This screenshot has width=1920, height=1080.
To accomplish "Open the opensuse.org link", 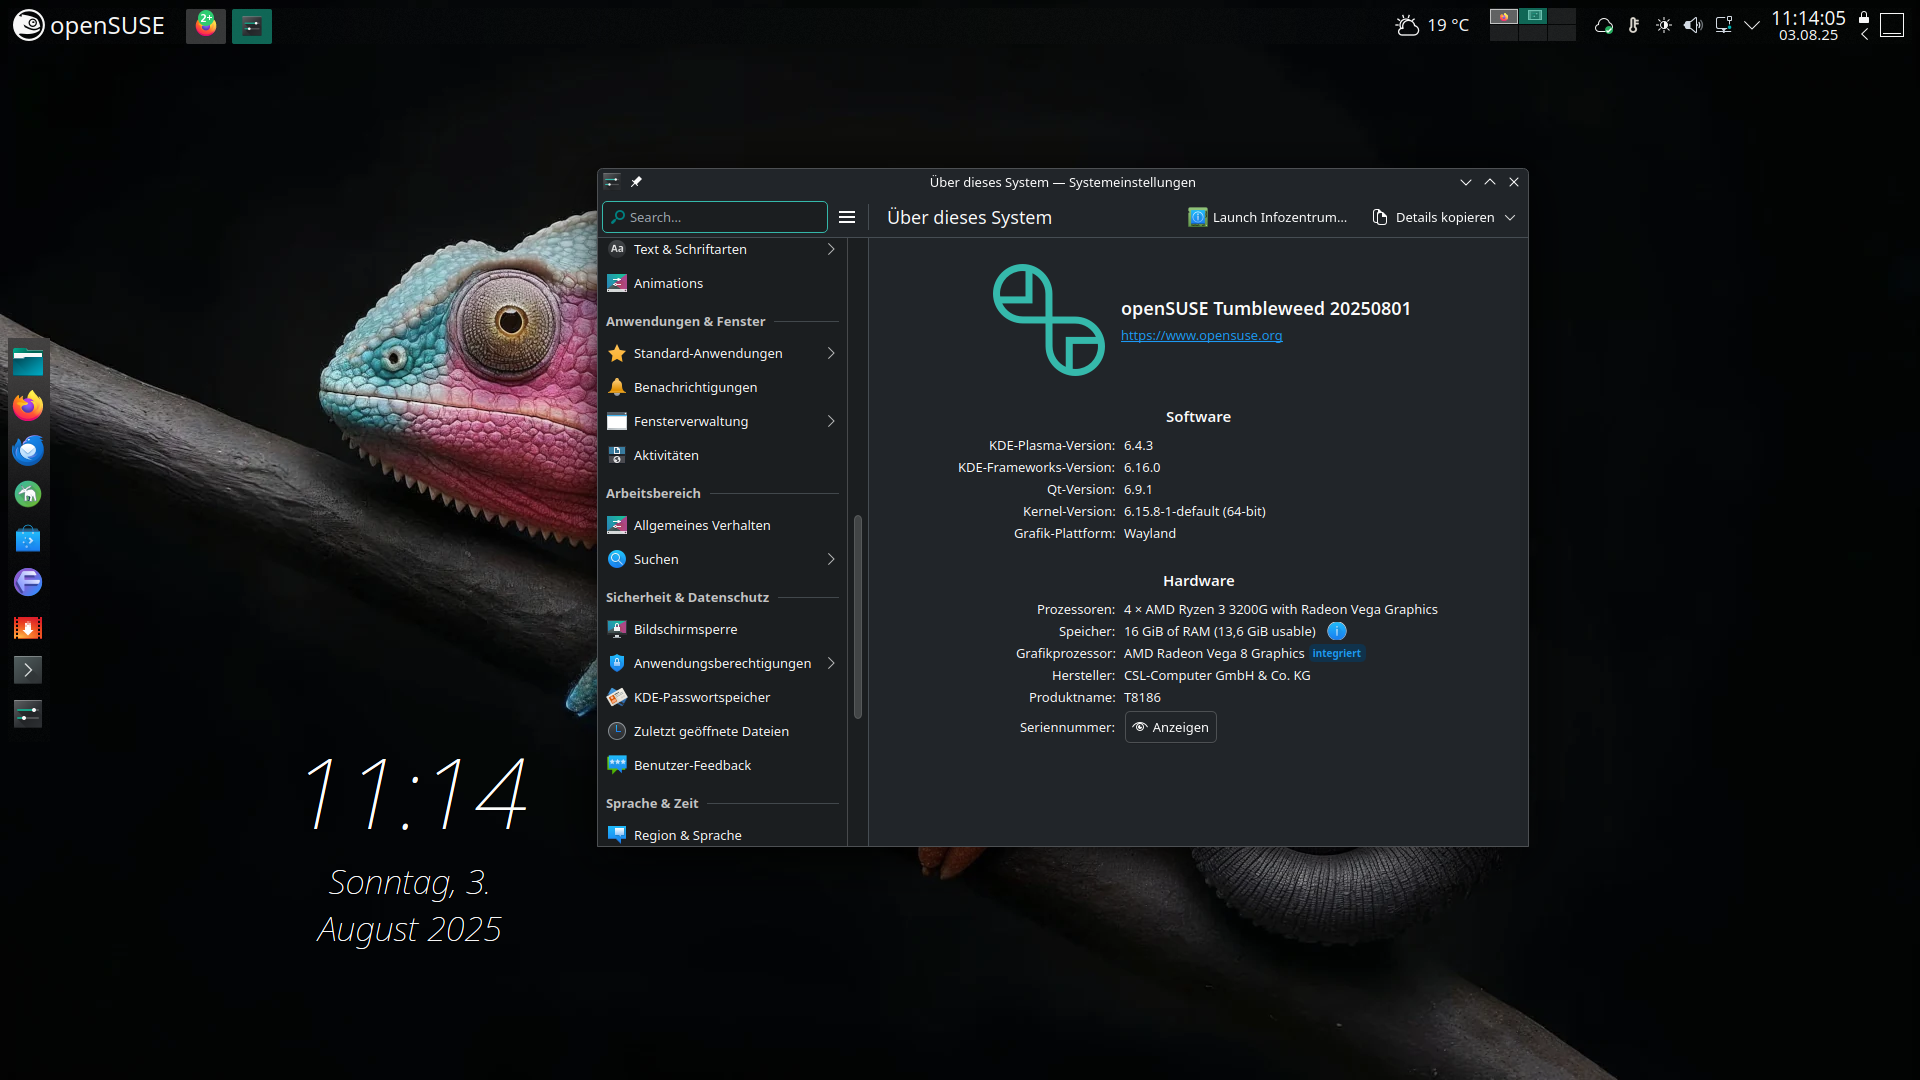I will (x=1201, y=336).
